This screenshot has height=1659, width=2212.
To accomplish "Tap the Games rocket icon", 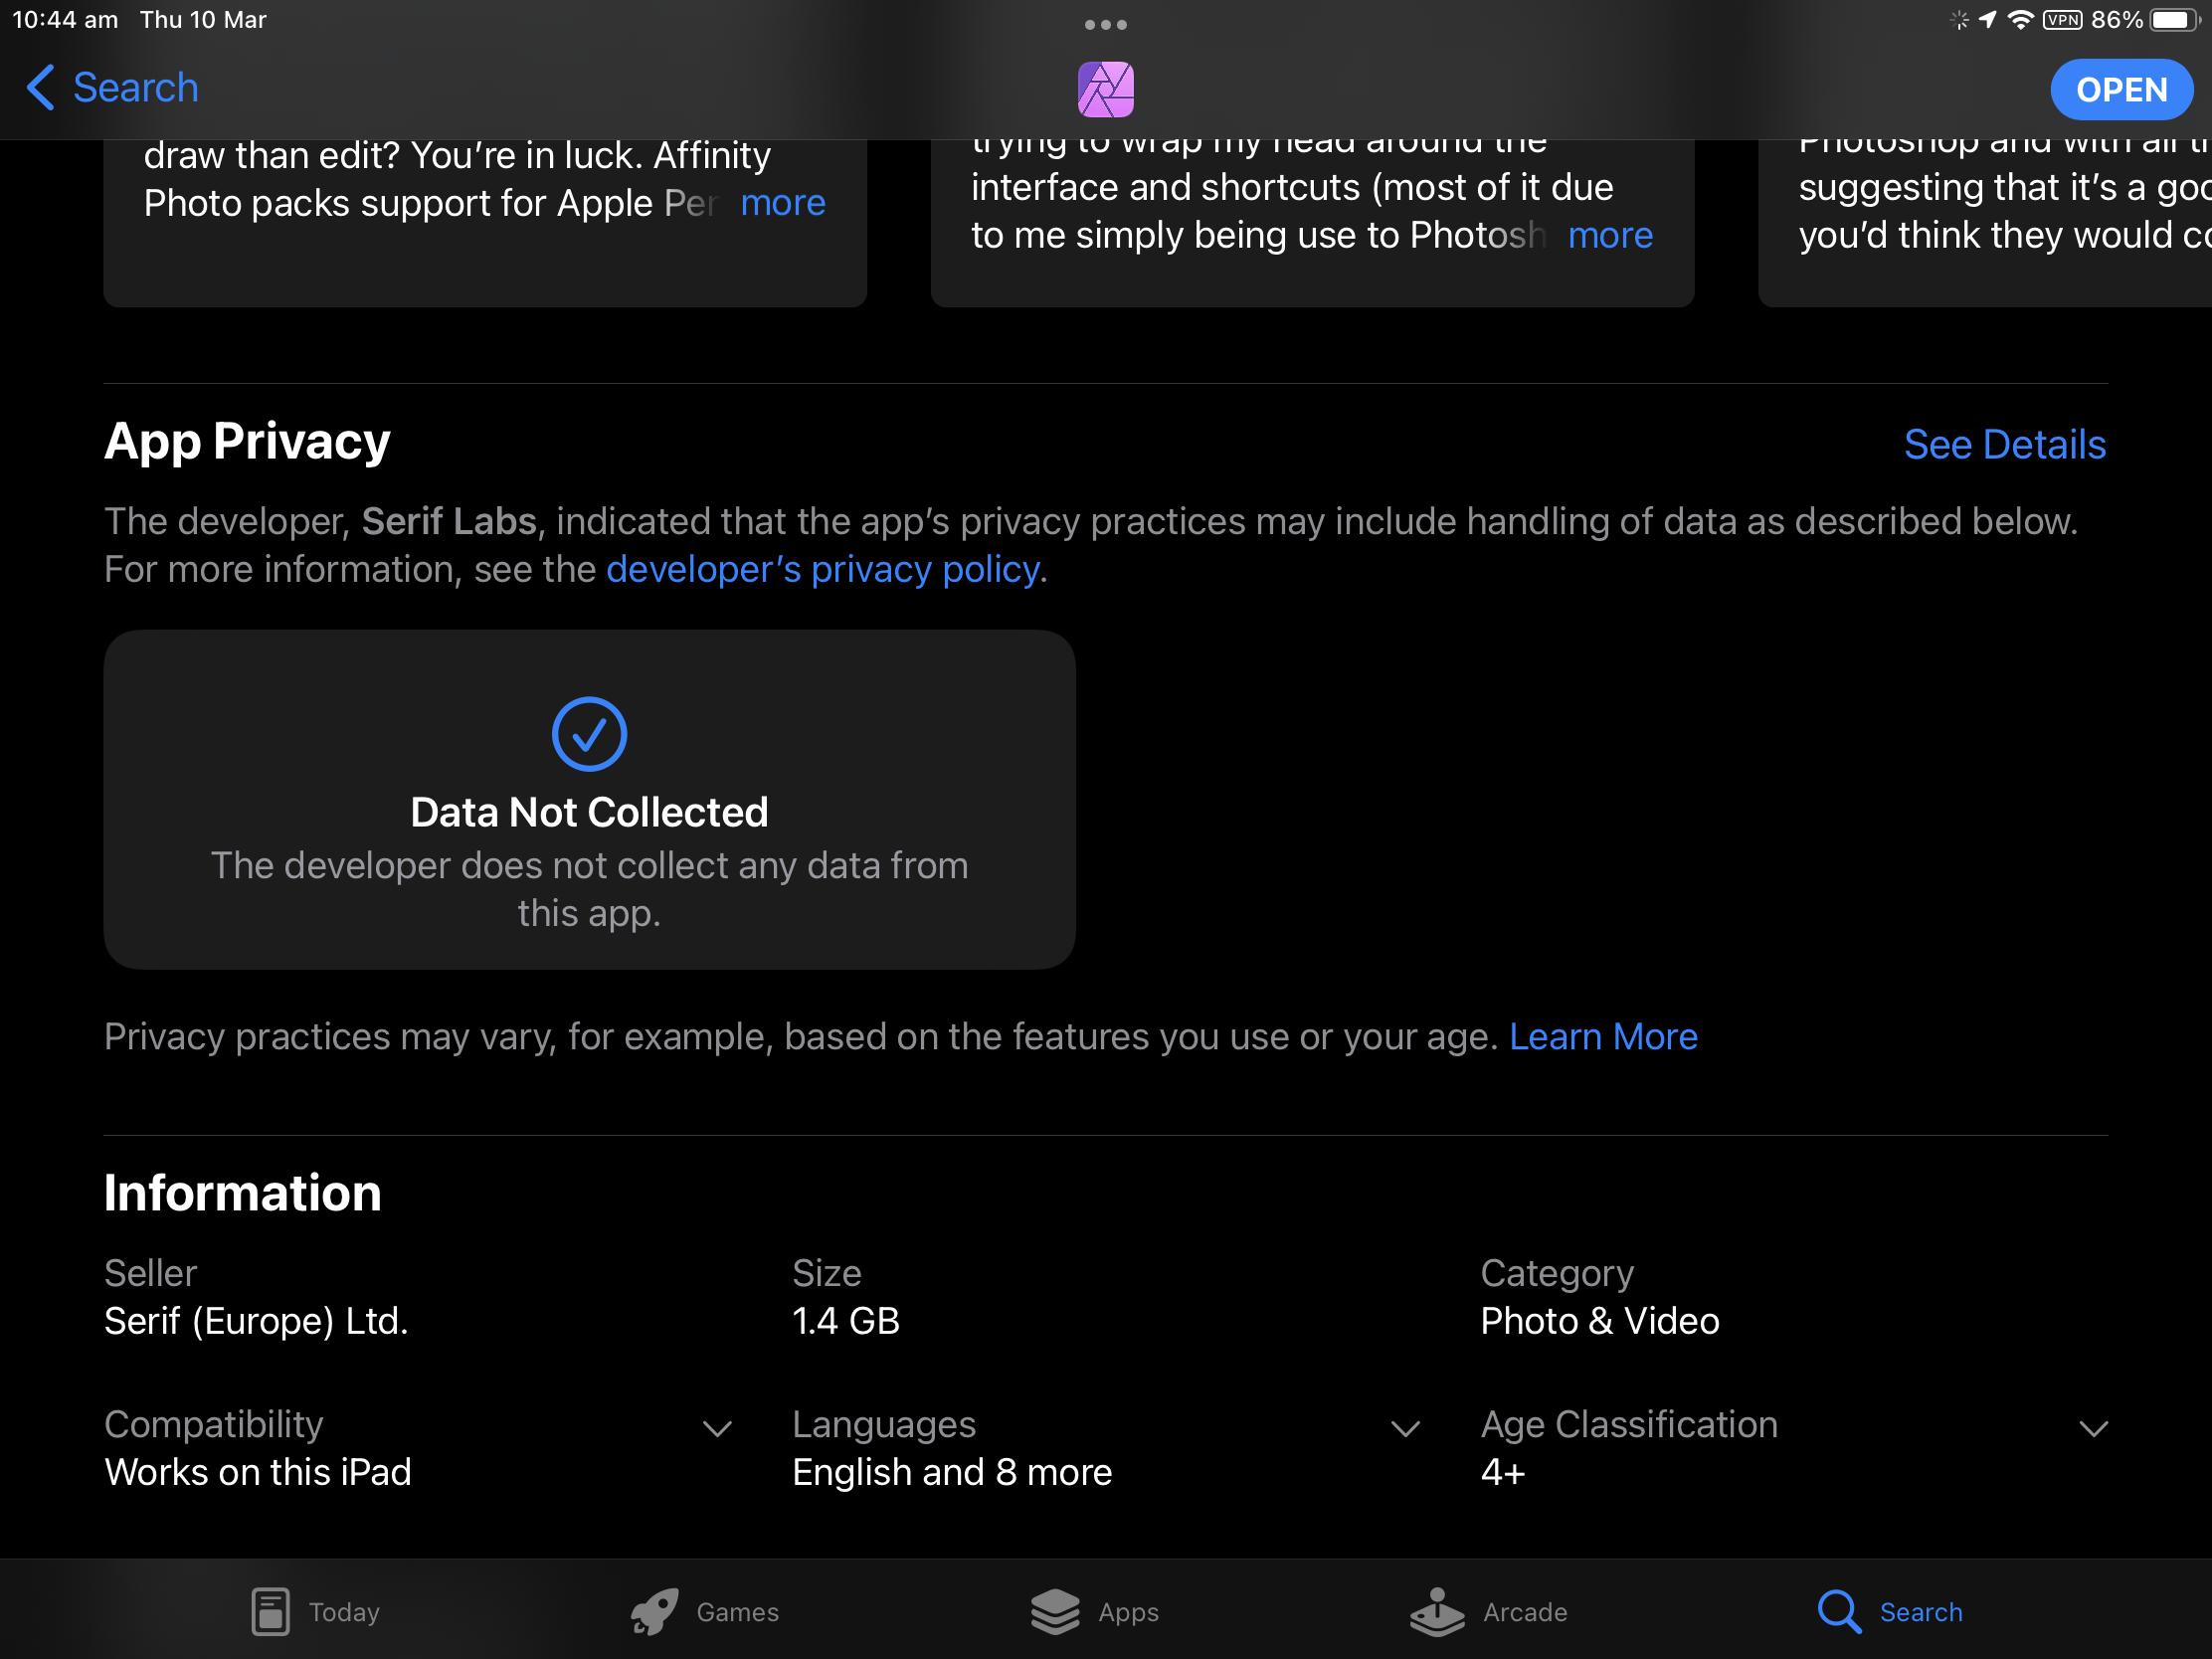I will (655, 1611).
